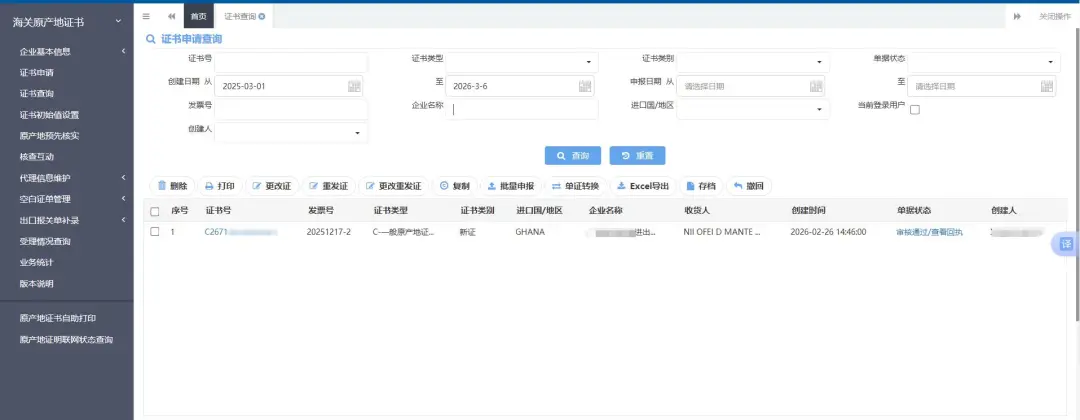The image size is (1080, 420).
Task: Click the tabs scroll-left double arrow
Action: pyautogui.click(x=171, y=16)
